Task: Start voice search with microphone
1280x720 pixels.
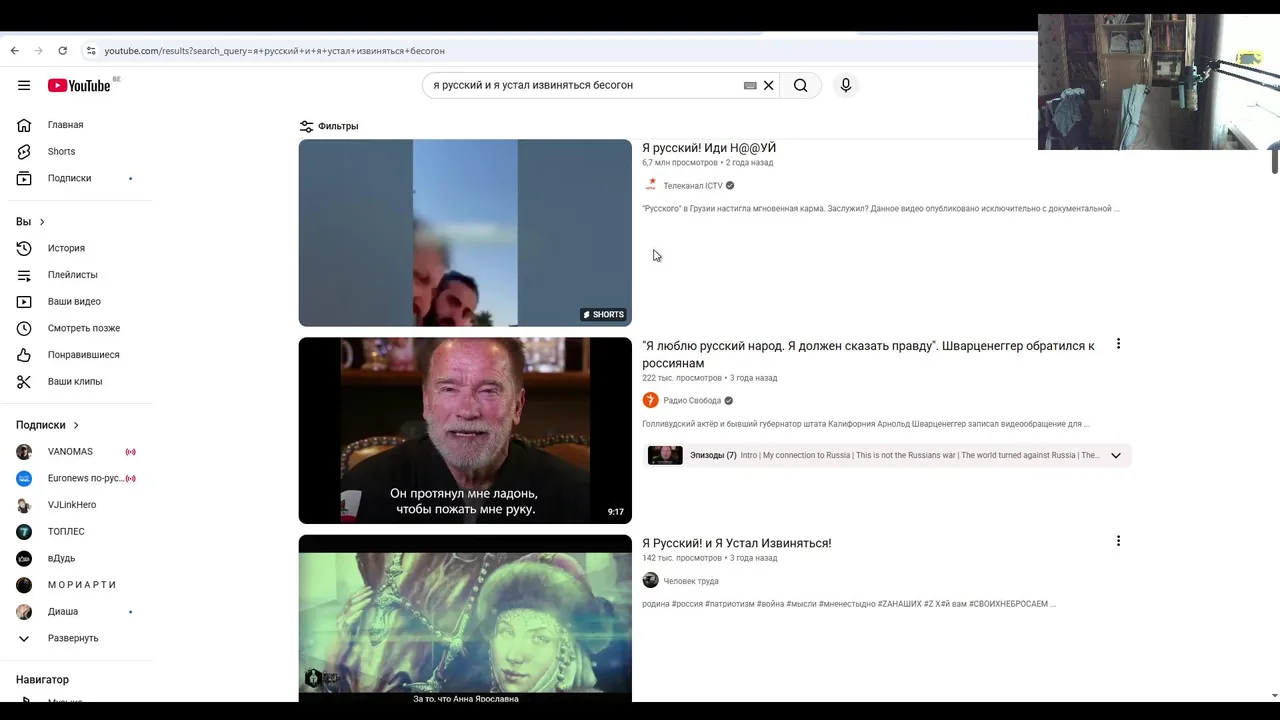Action: point(846,85)
